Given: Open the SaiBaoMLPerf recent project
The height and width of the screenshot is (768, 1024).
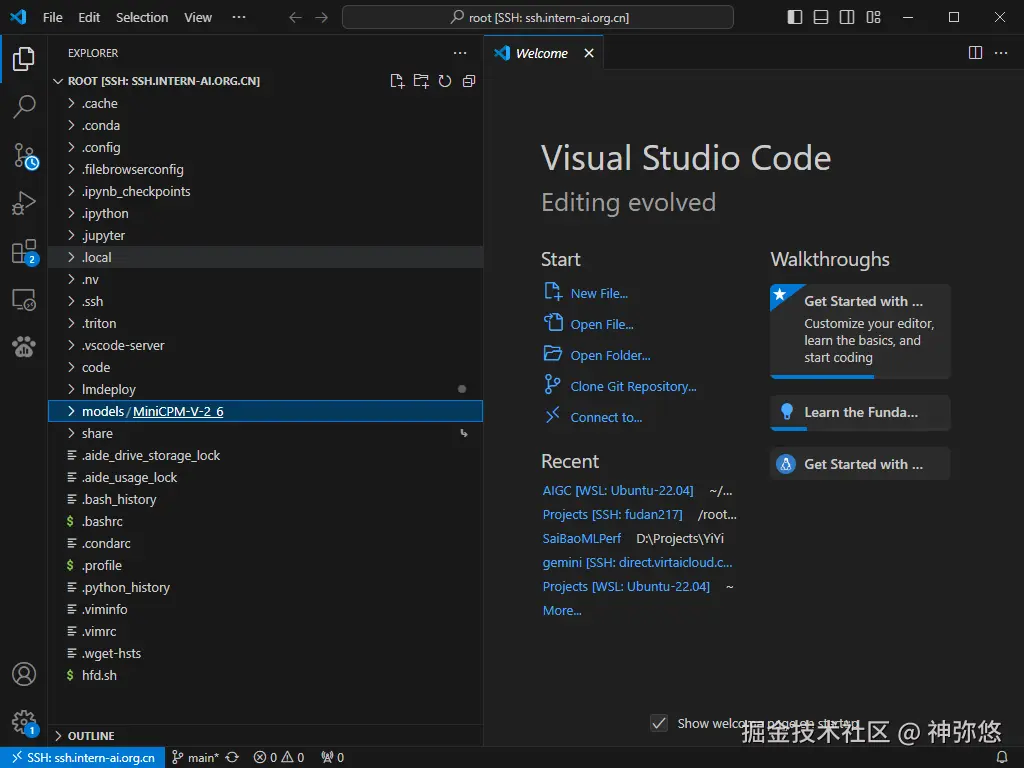Looking at the screenshot, I should click(581, 538).
